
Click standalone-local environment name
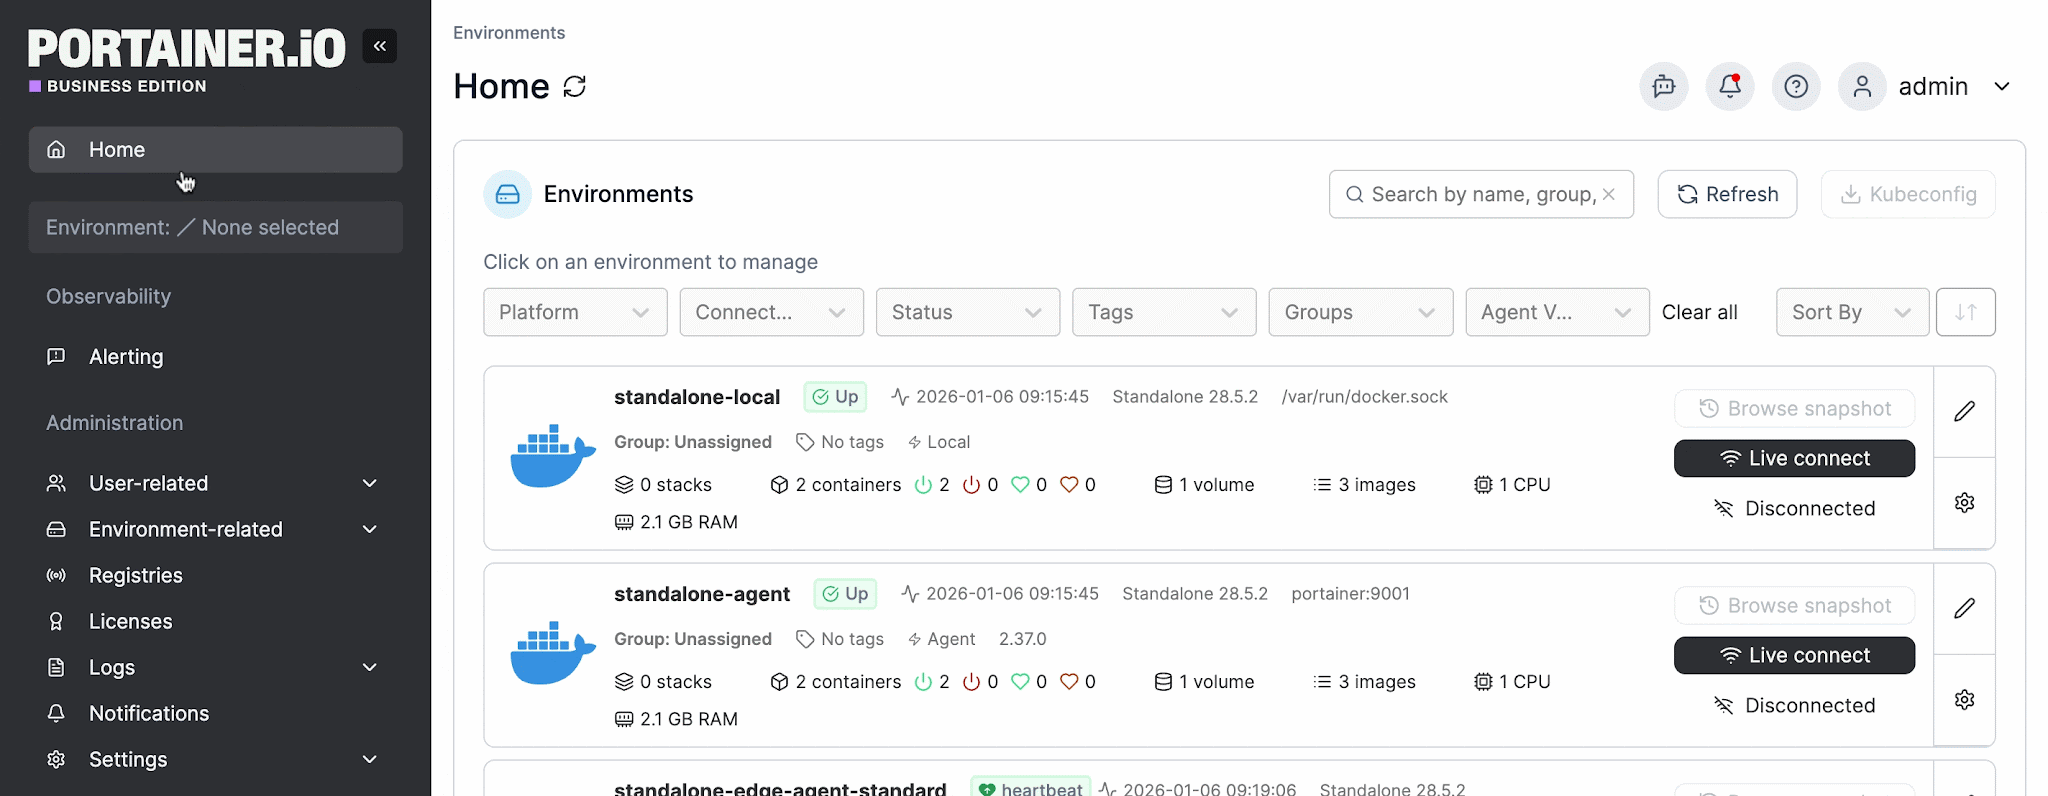coord(697,397)
